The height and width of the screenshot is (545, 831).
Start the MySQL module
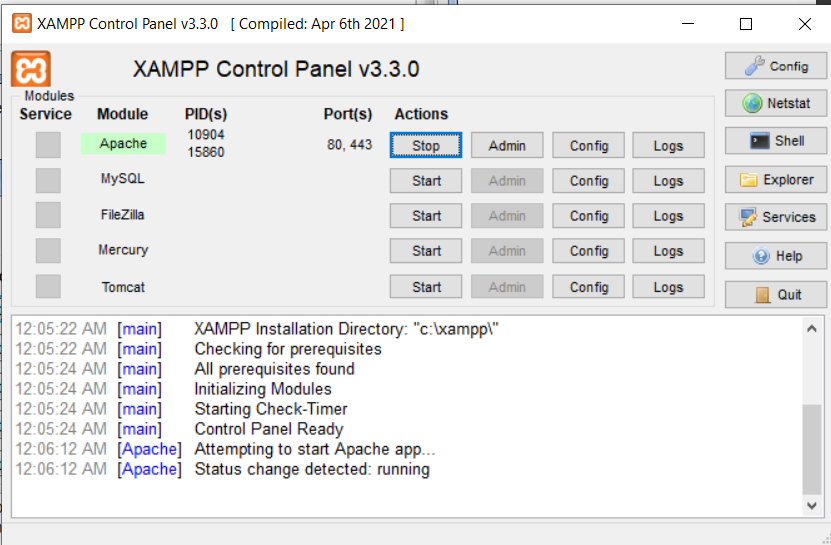pyautogui.click(x=426, y=181)
